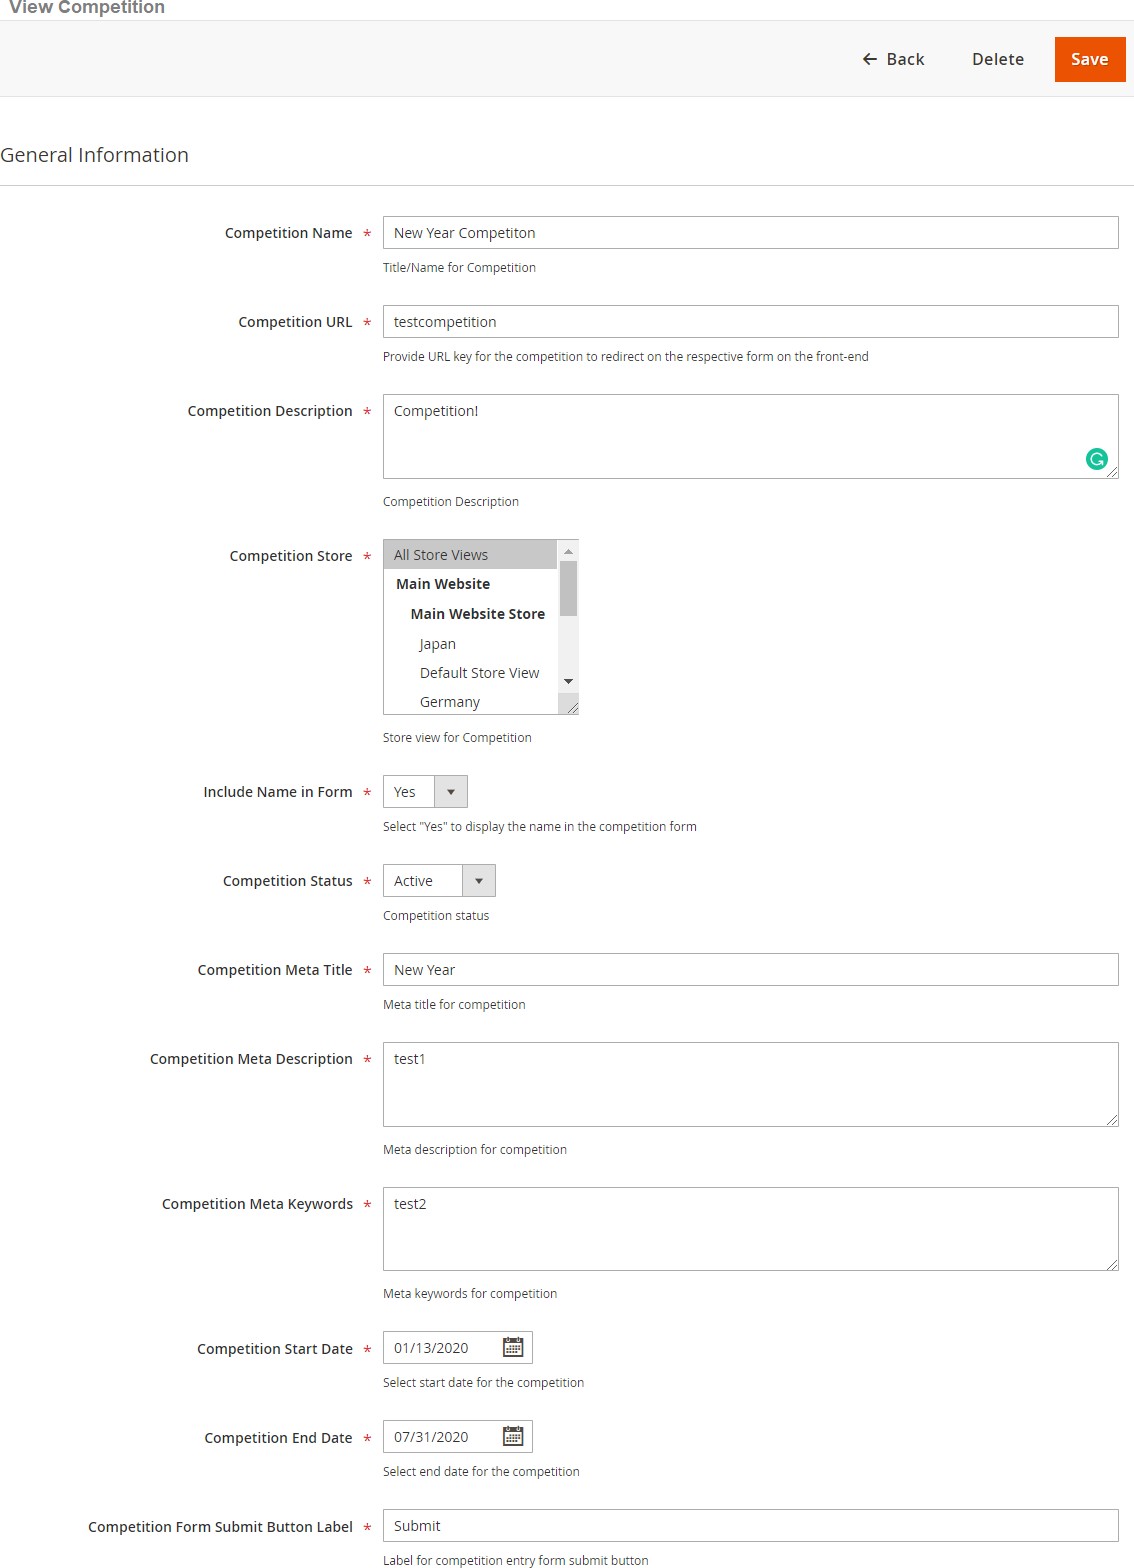Open the Start Date calendar picker

coord(513,1347)
